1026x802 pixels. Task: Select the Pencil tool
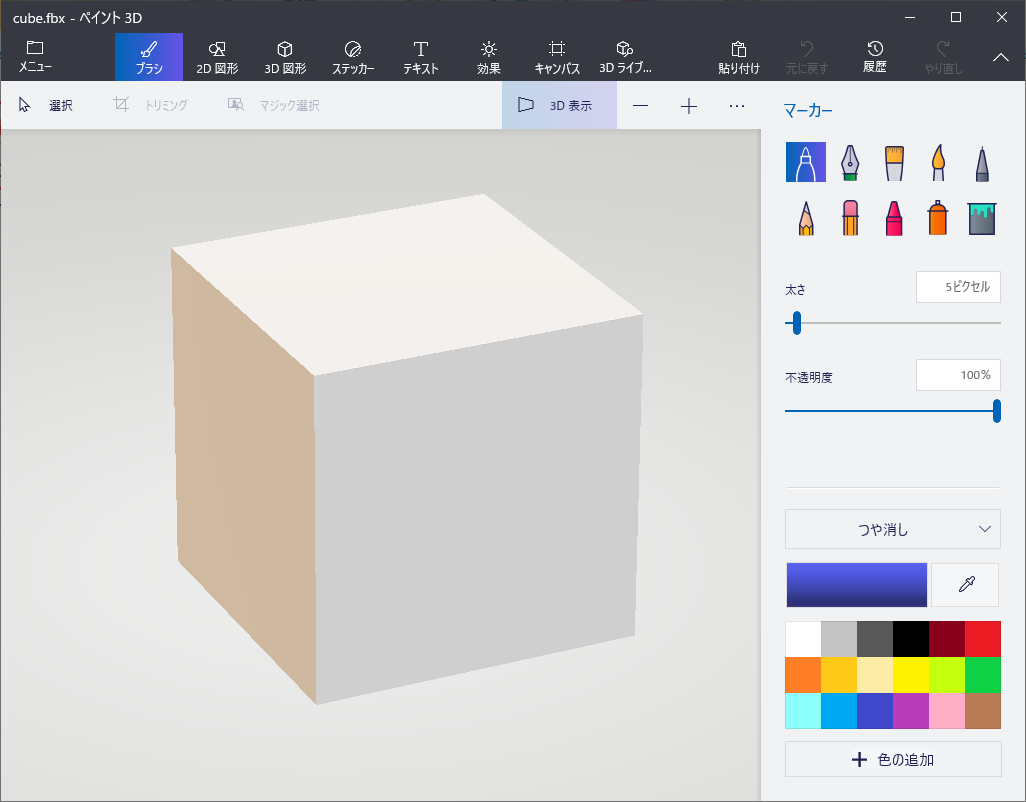pos(805,218)
